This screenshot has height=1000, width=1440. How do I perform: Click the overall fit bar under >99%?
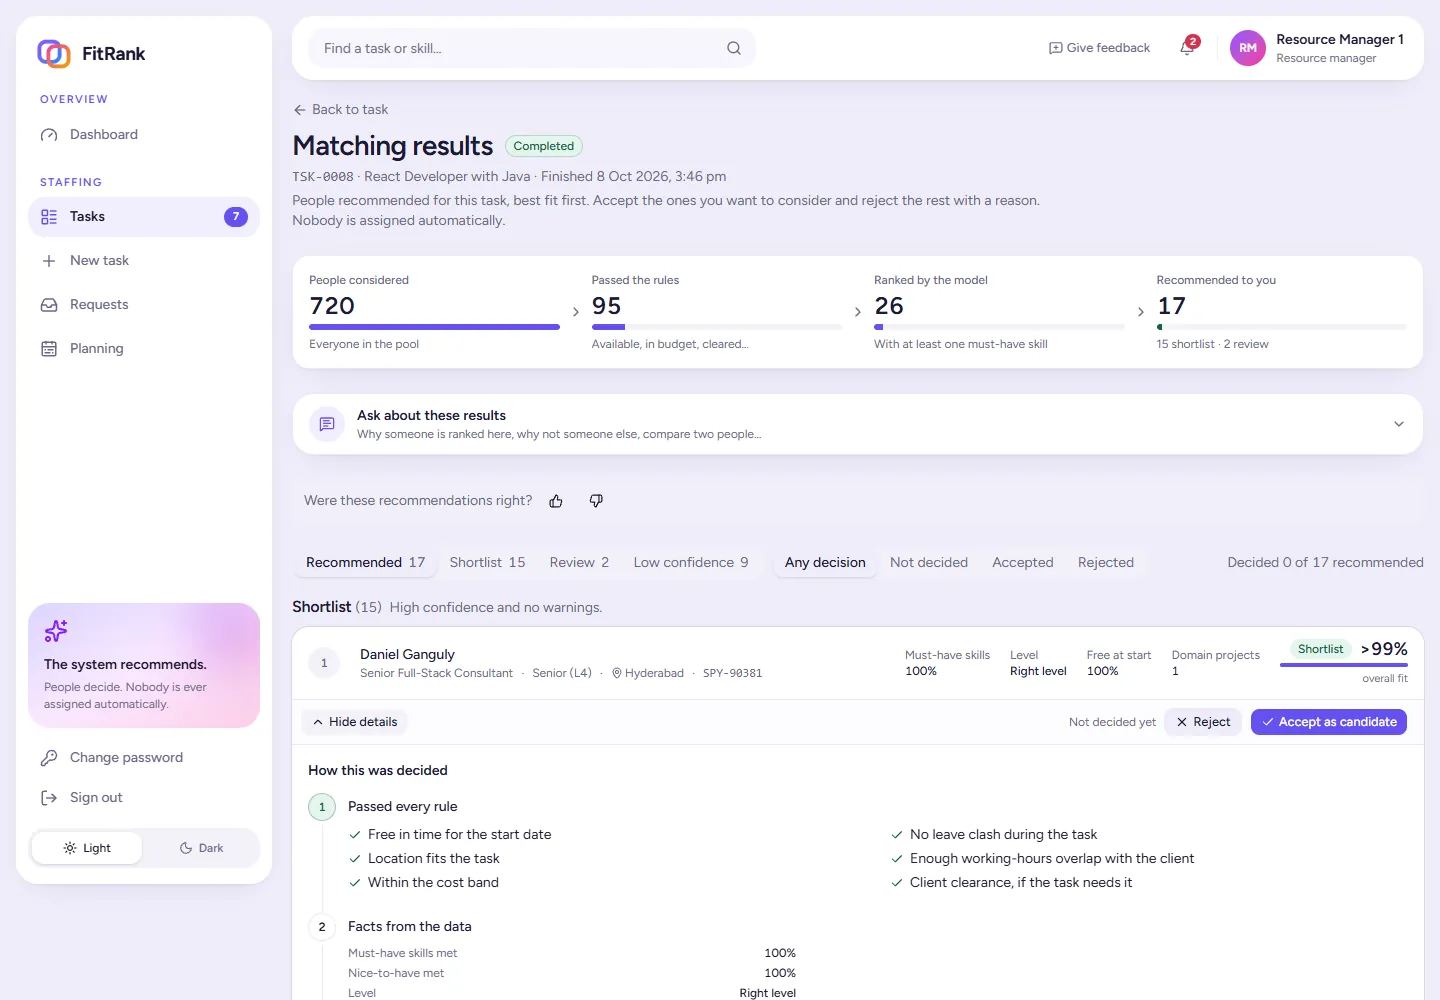point(1344,665)
